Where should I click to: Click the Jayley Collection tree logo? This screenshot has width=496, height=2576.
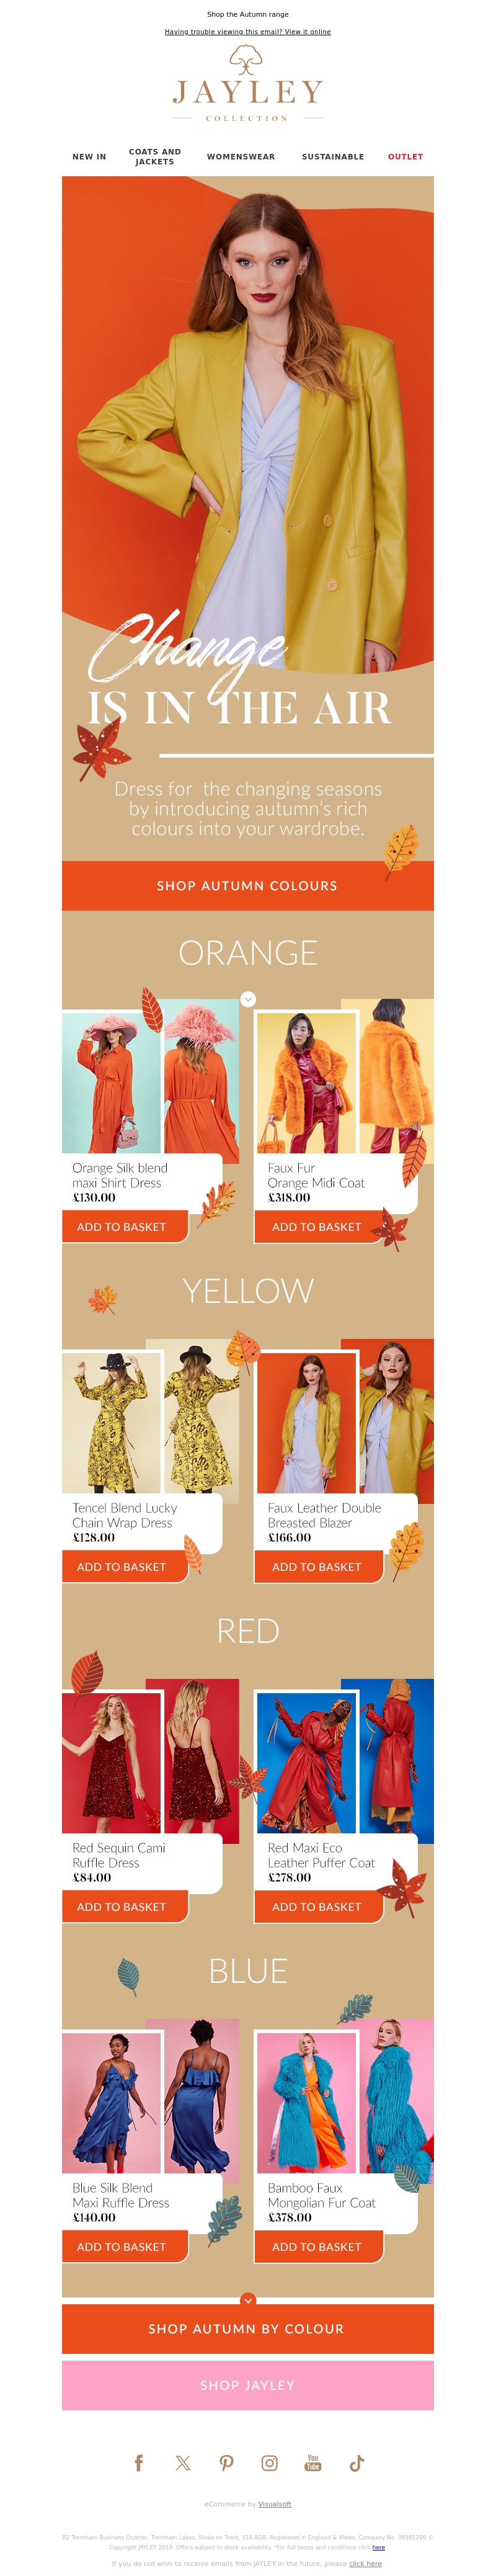pyautogui.click(x=248, y=83)
